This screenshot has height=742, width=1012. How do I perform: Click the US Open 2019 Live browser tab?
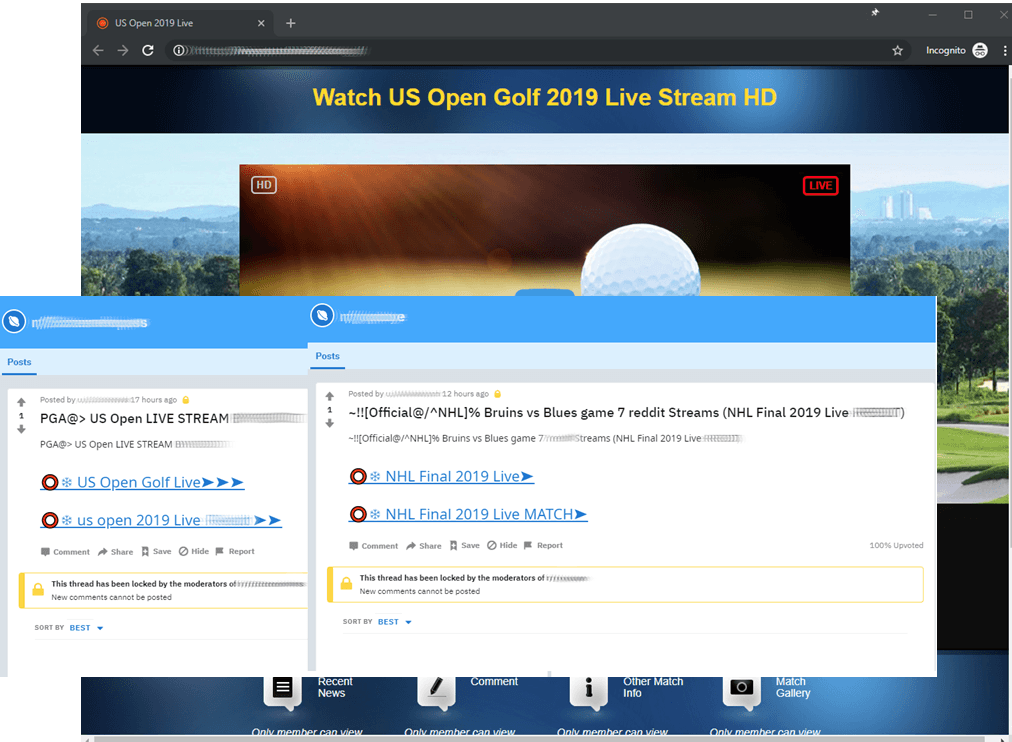180,23
